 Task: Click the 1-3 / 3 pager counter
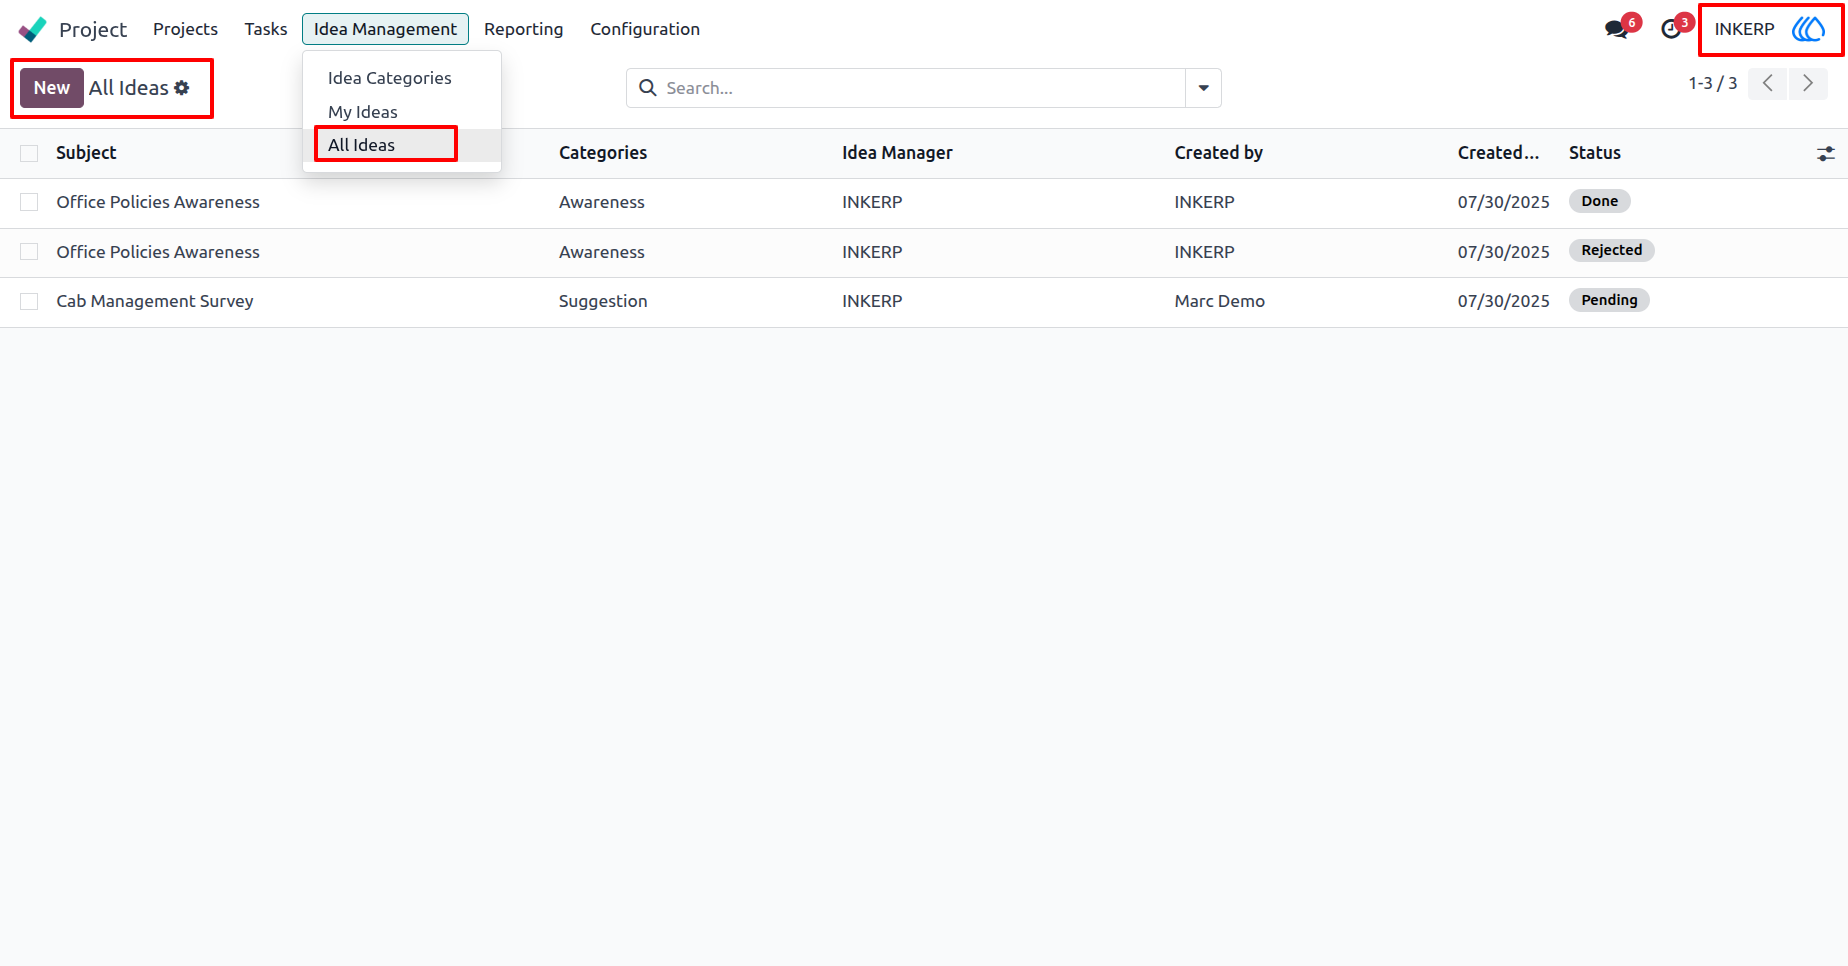1713,84
